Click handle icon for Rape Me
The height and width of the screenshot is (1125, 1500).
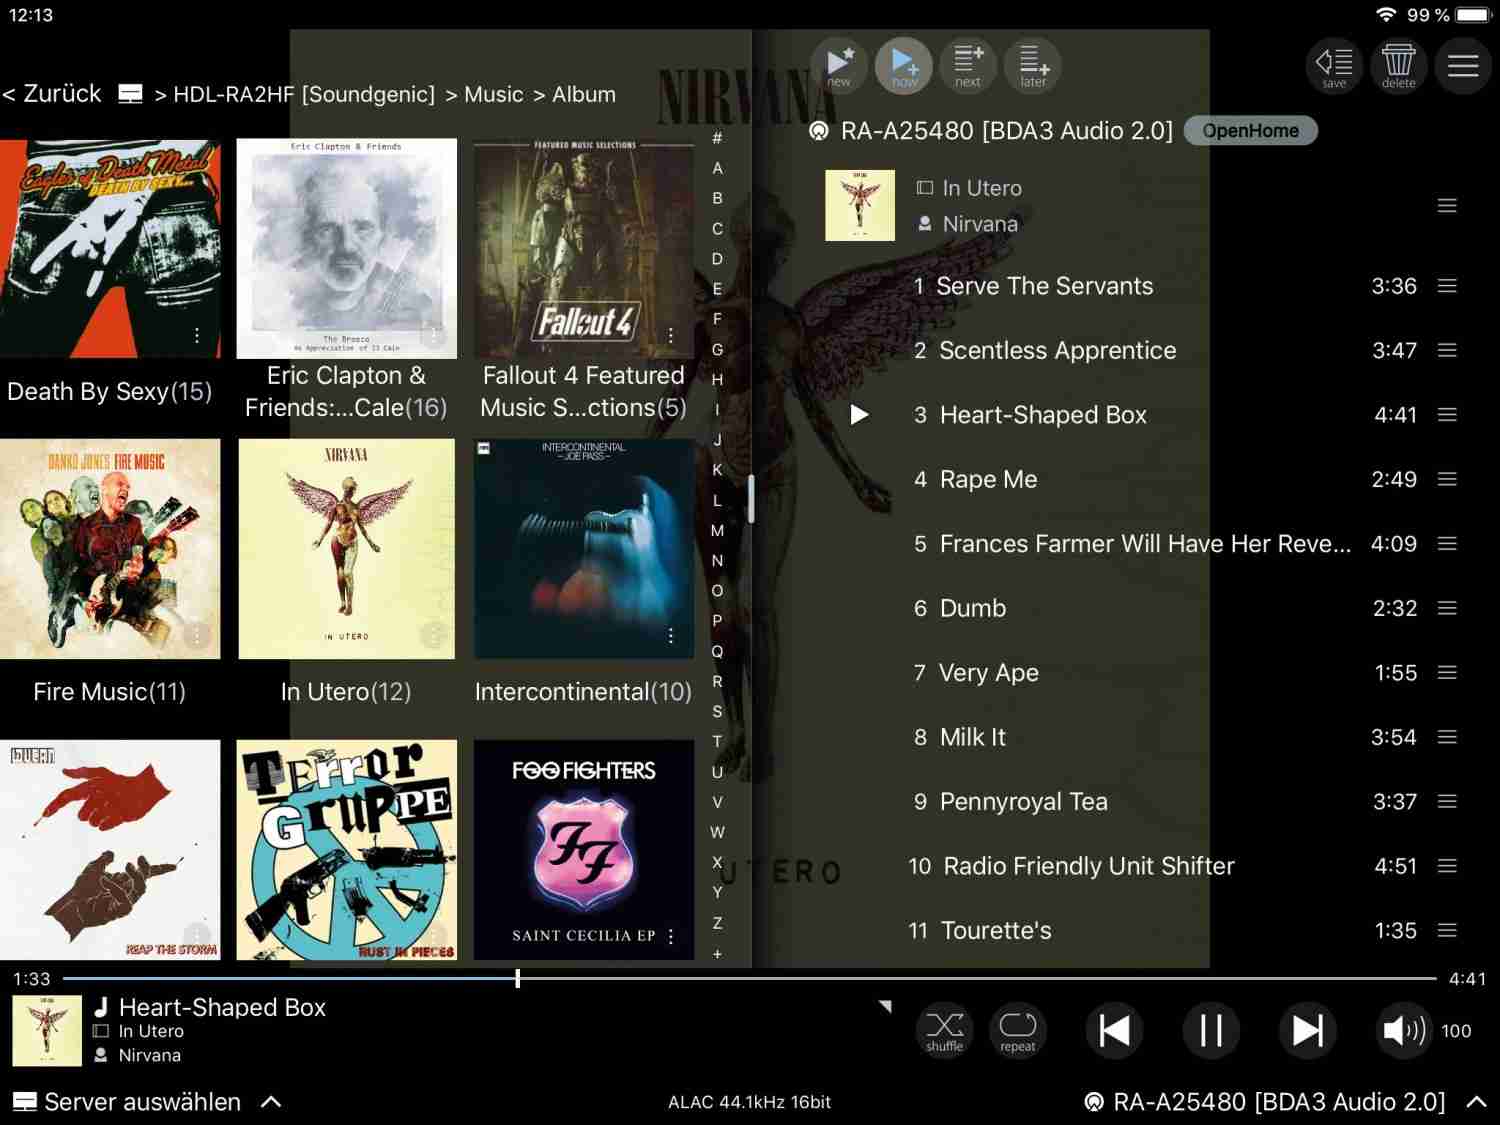point(1447,479)
